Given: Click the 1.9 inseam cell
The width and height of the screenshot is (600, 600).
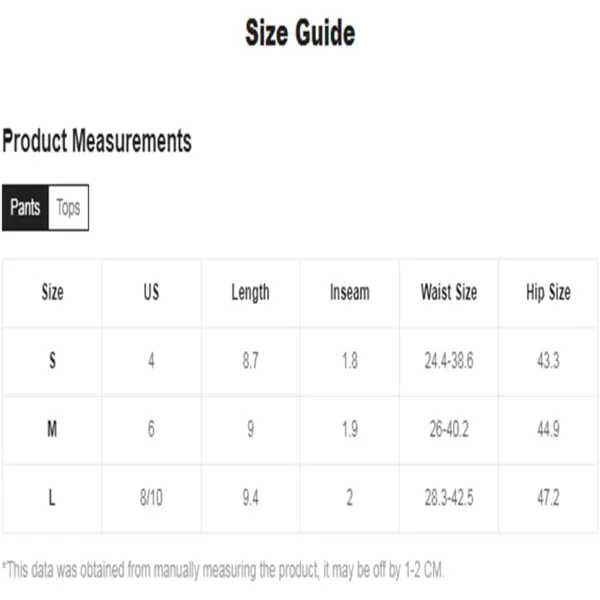Looking at the screenshot, I should tap(349, 430).
